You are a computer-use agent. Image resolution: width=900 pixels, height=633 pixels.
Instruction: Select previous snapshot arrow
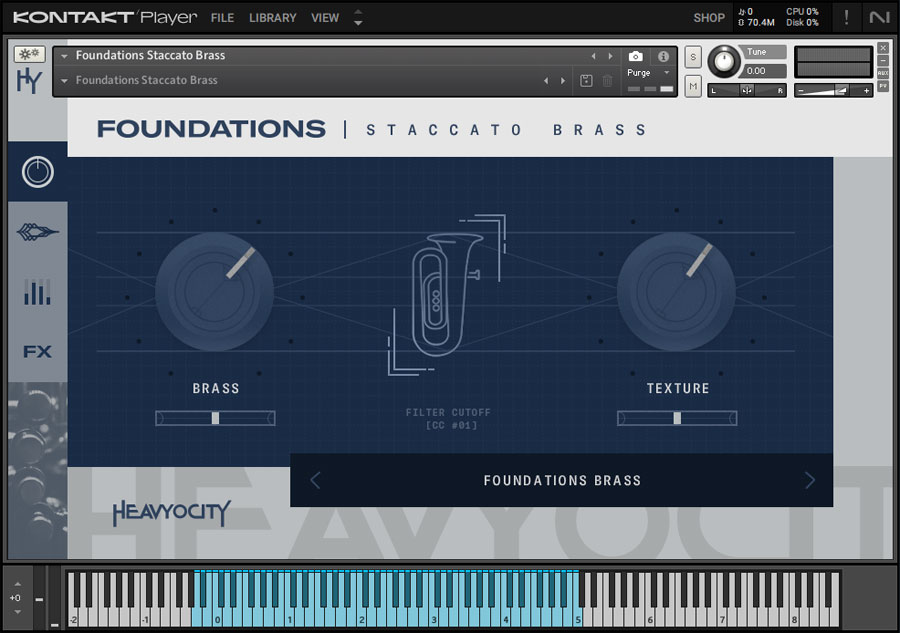[x=546, y=81]
